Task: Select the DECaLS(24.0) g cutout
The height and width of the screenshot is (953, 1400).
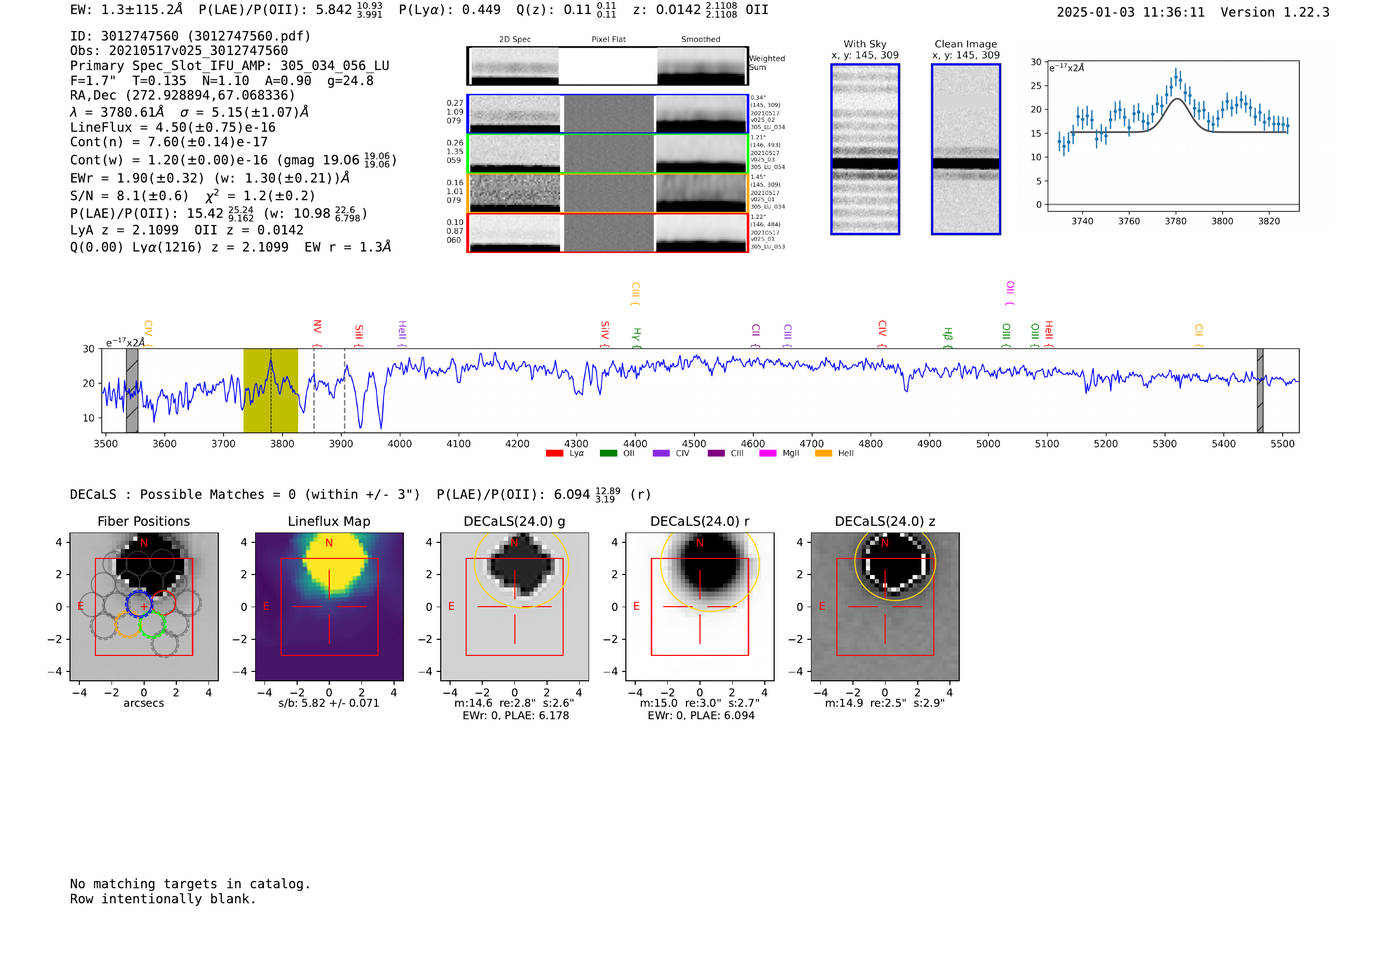Action: 515,607
